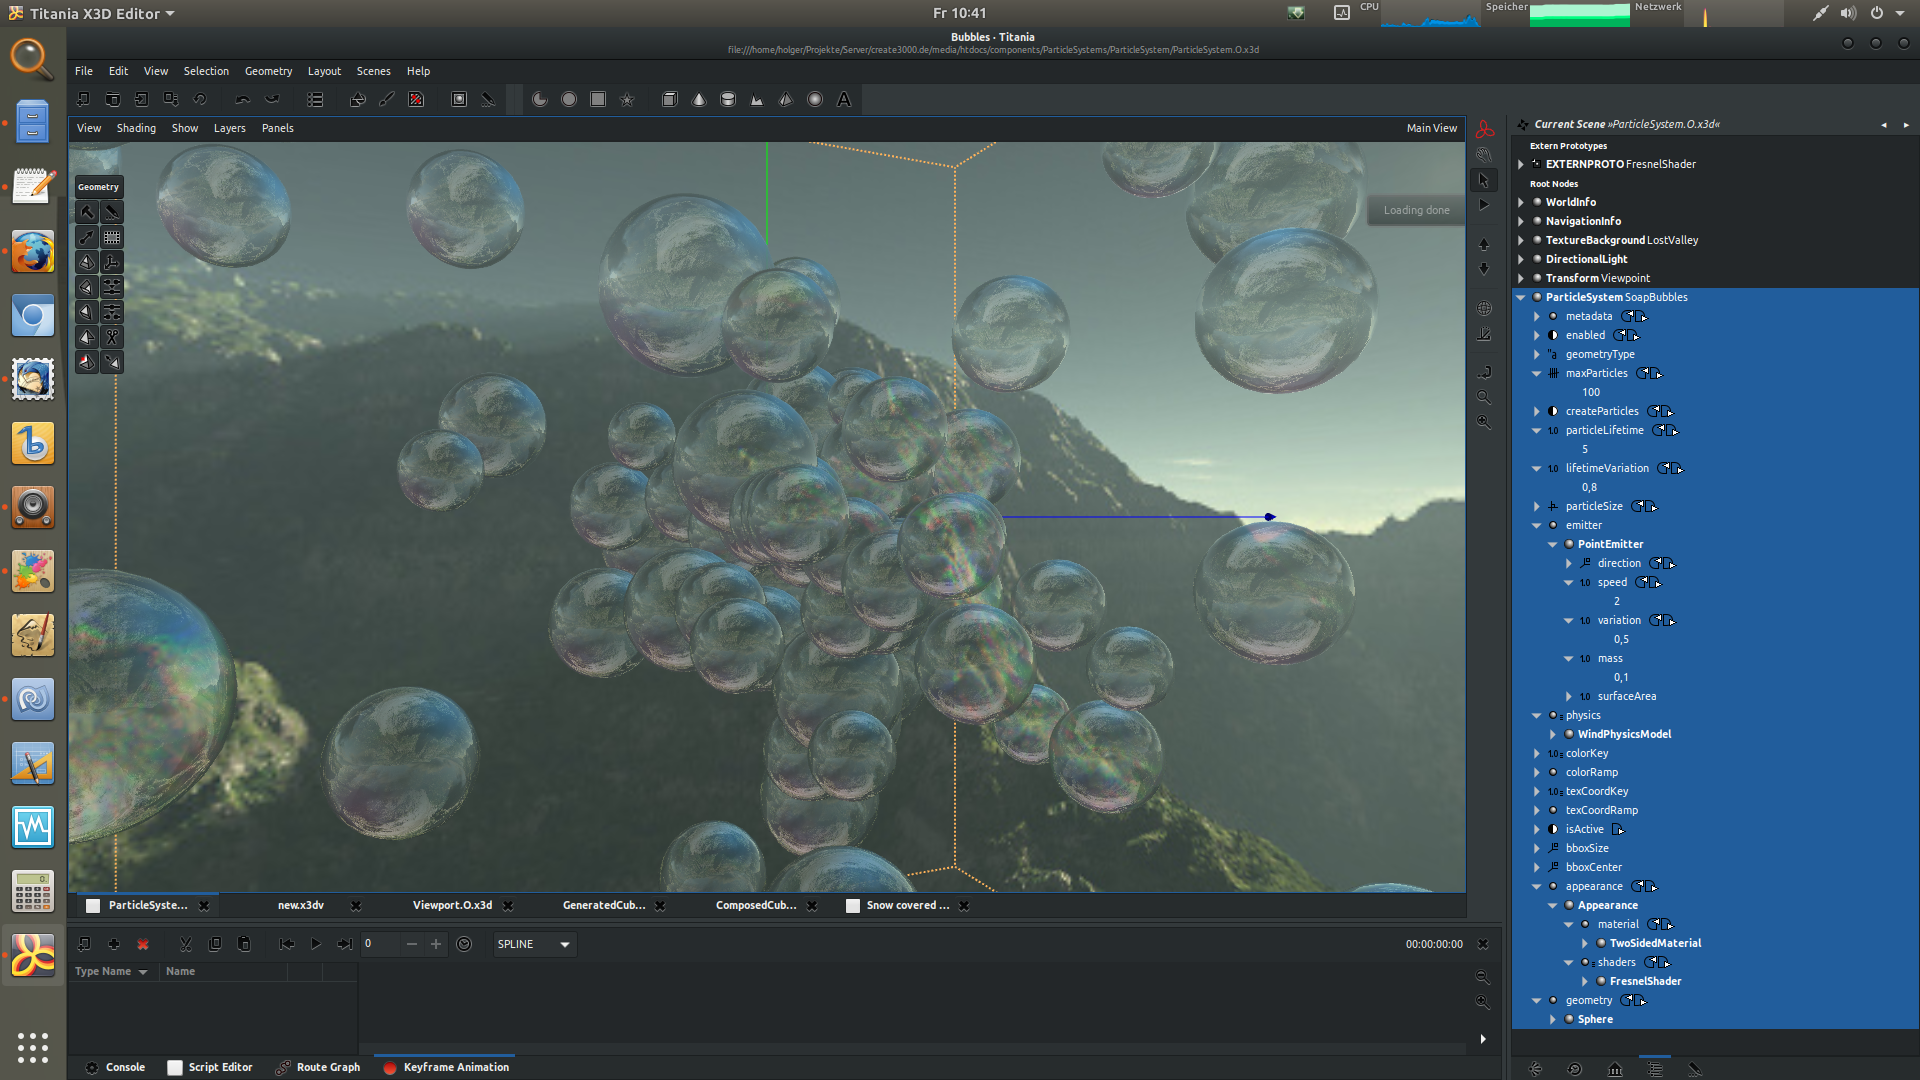Image resolution: width=1920 pixels, height=1080 pixels.
Task: Expand the WorldInfo tree node
Action: pyautogui.click(x=1521, y=202)
